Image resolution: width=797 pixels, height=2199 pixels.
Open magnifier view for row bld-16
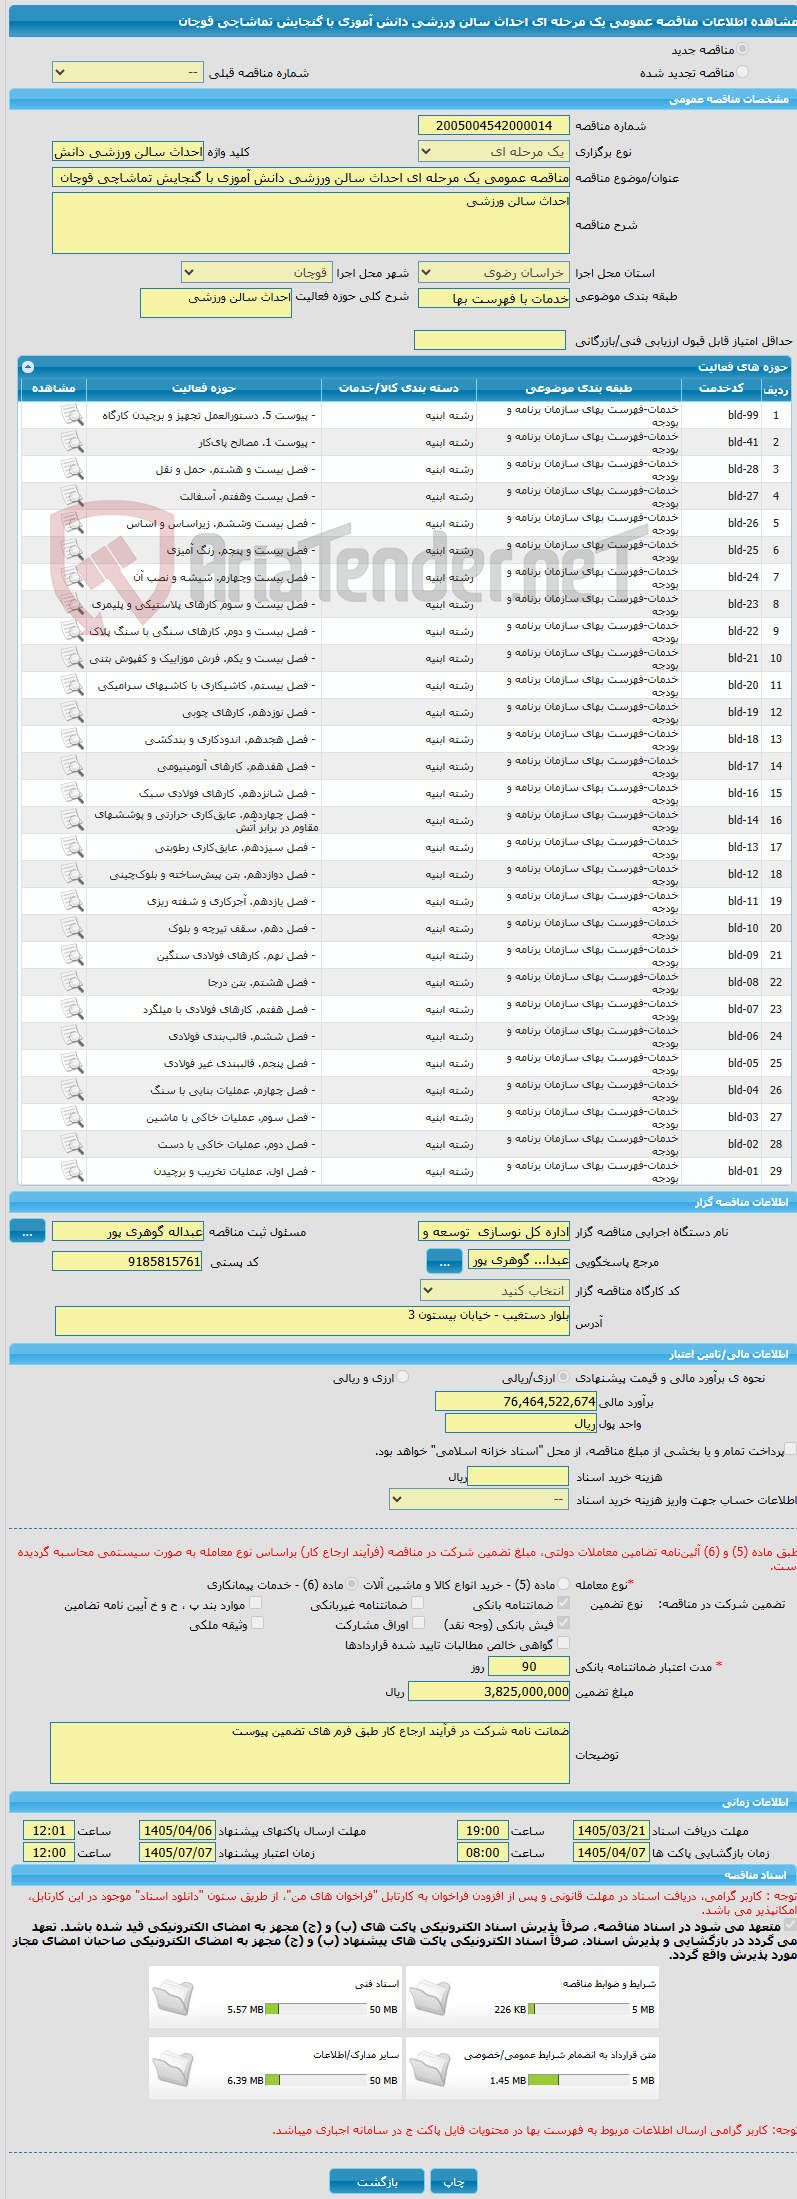pyautogui.click(x=72, y=793)
